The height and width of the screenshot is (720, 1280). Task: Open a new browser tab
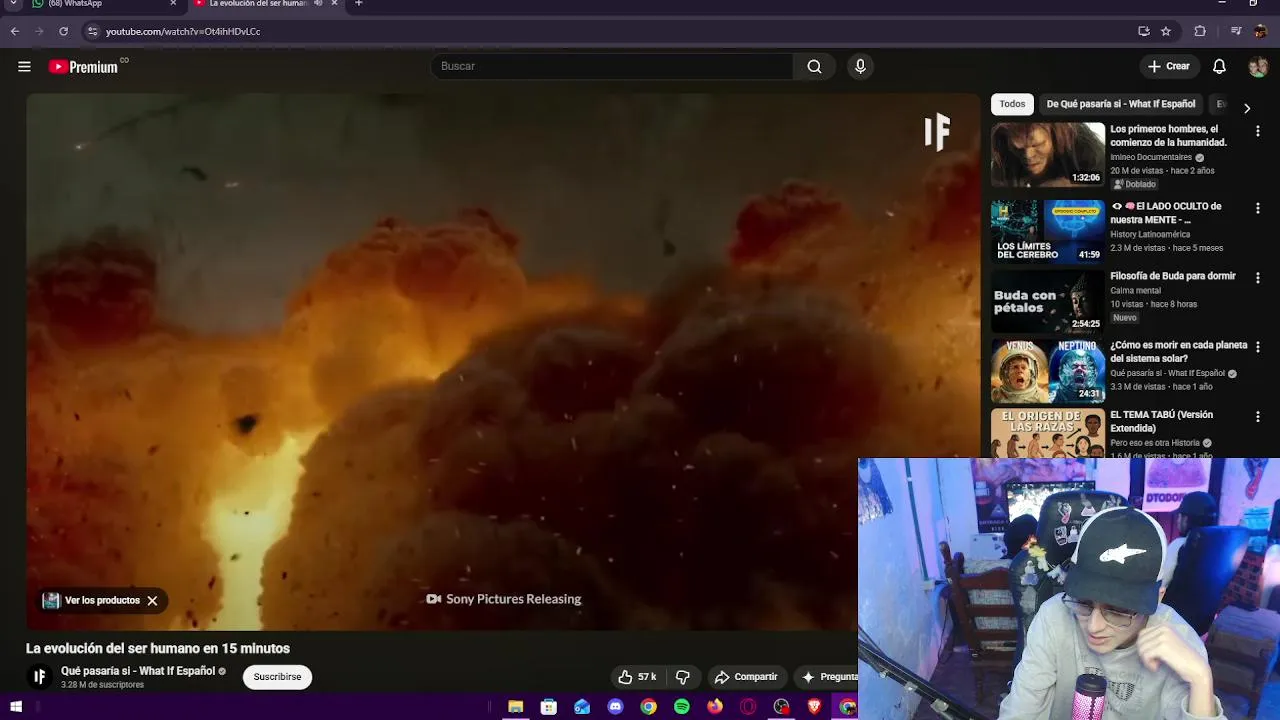pyautogui.click(x=359, y=4)
